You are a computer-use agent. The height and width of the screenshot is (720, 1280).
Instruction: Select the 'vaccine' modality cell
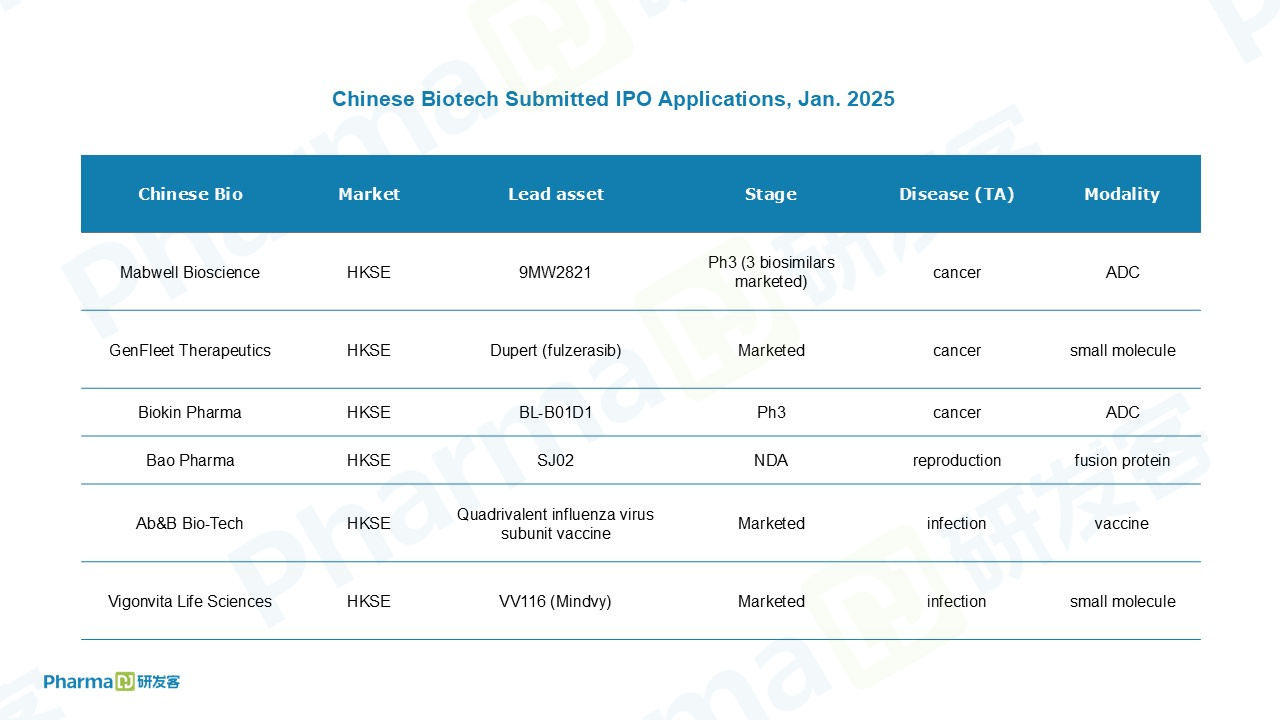1122,523
